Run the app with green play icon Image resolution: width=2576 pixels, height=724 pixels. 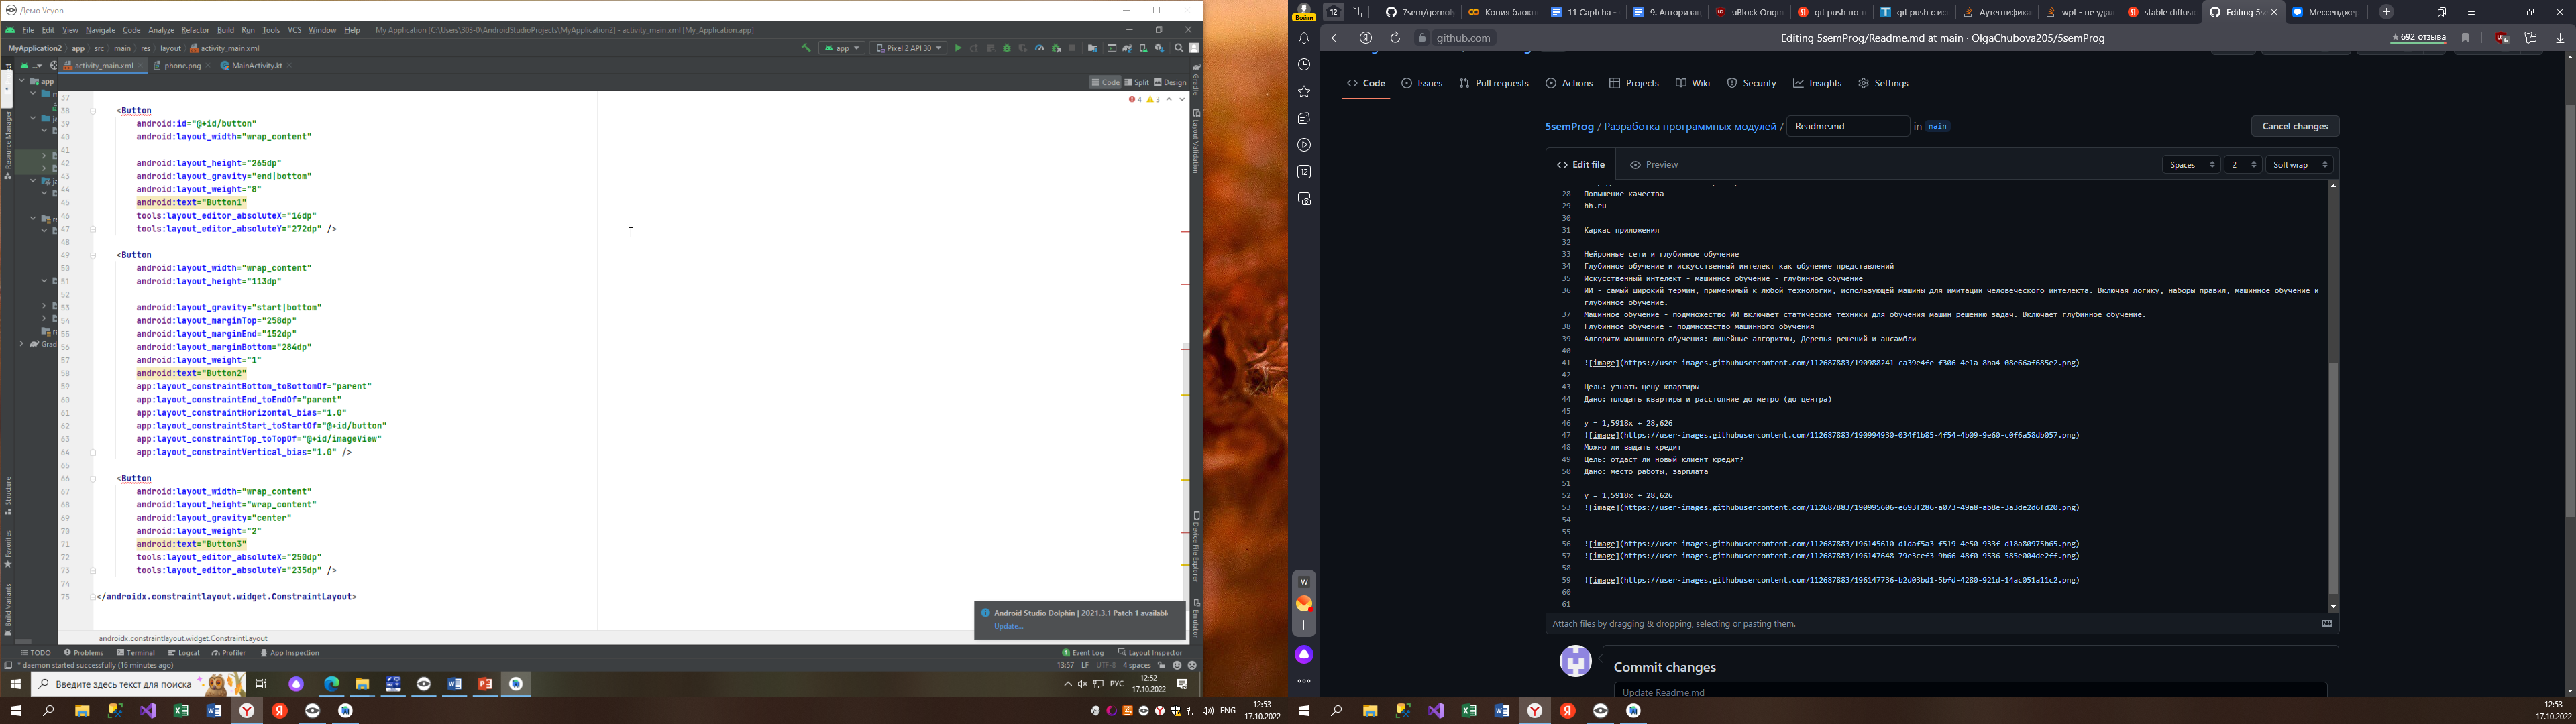tap(958, 48)
